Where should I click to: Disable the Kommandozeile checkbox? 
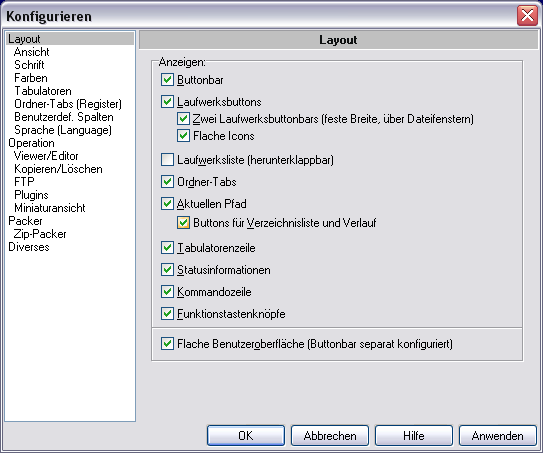(167, 292)
